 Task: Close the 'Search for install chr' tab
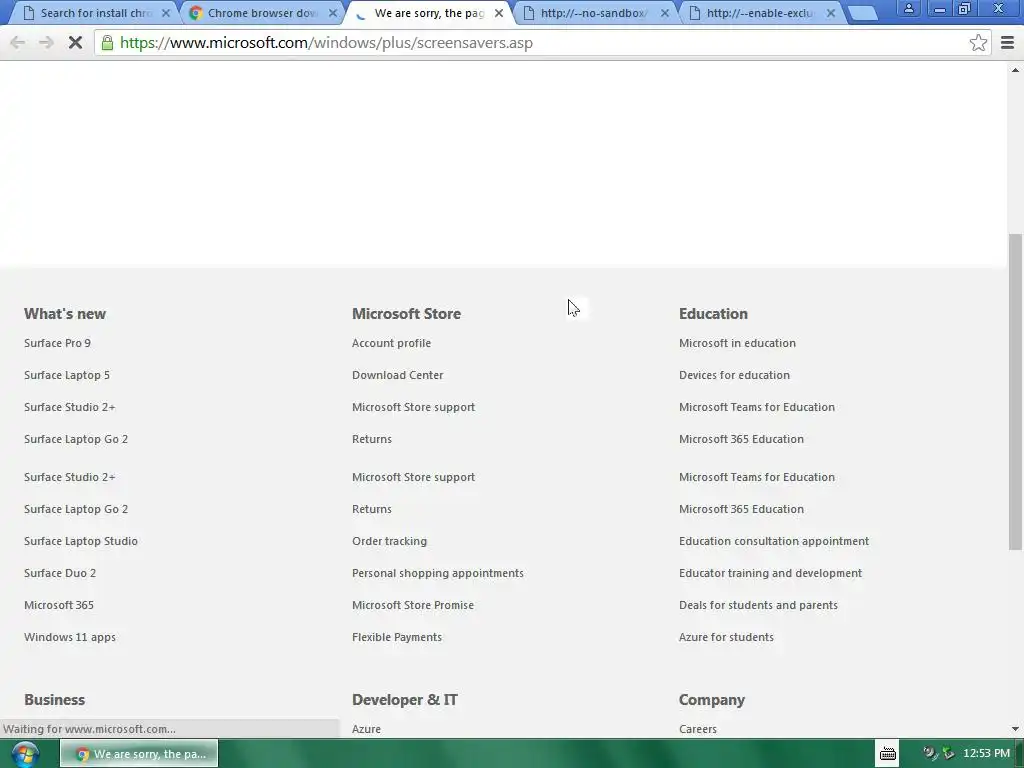[166, 13]
